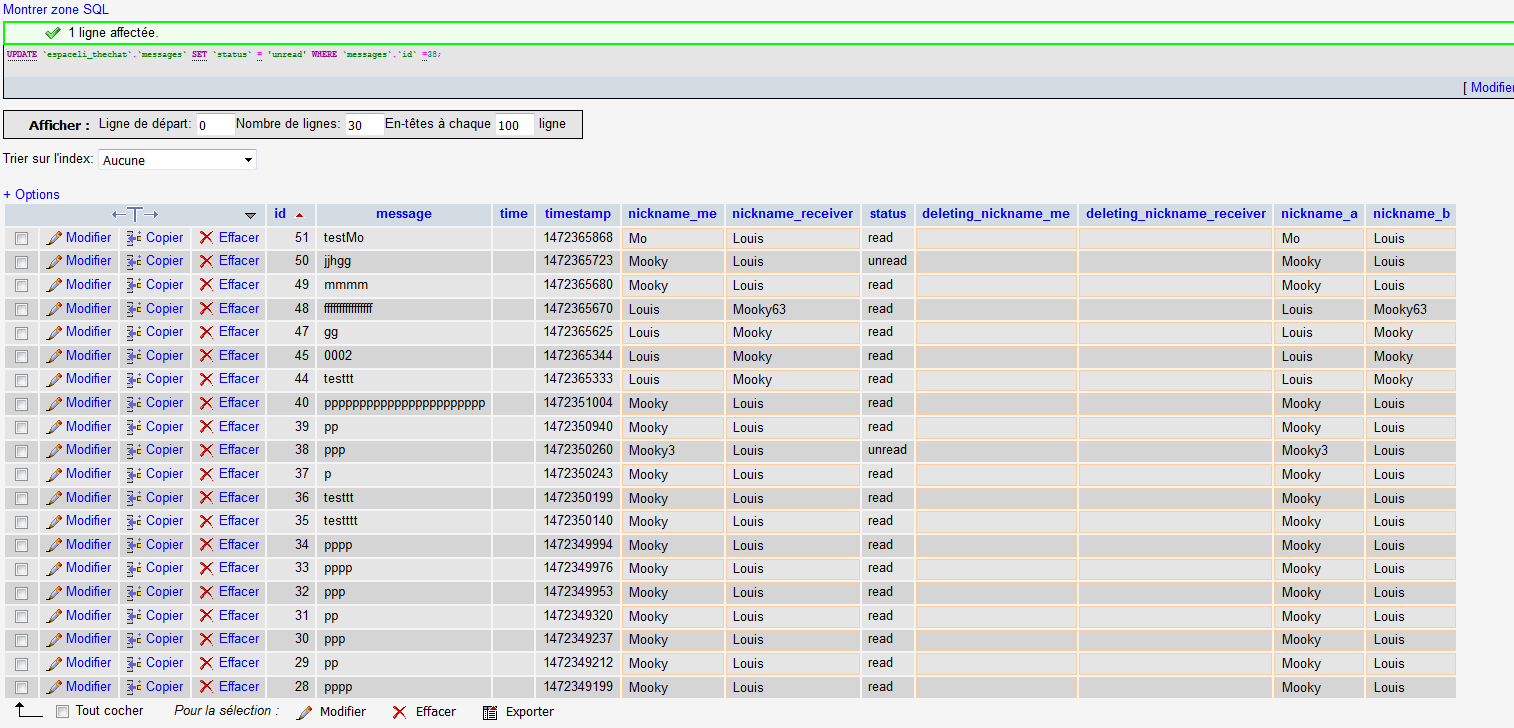The width and height of the screenshot is (1514, 728).
Task: Tick the checkbox for row id 51
Action: pos(21,238)
